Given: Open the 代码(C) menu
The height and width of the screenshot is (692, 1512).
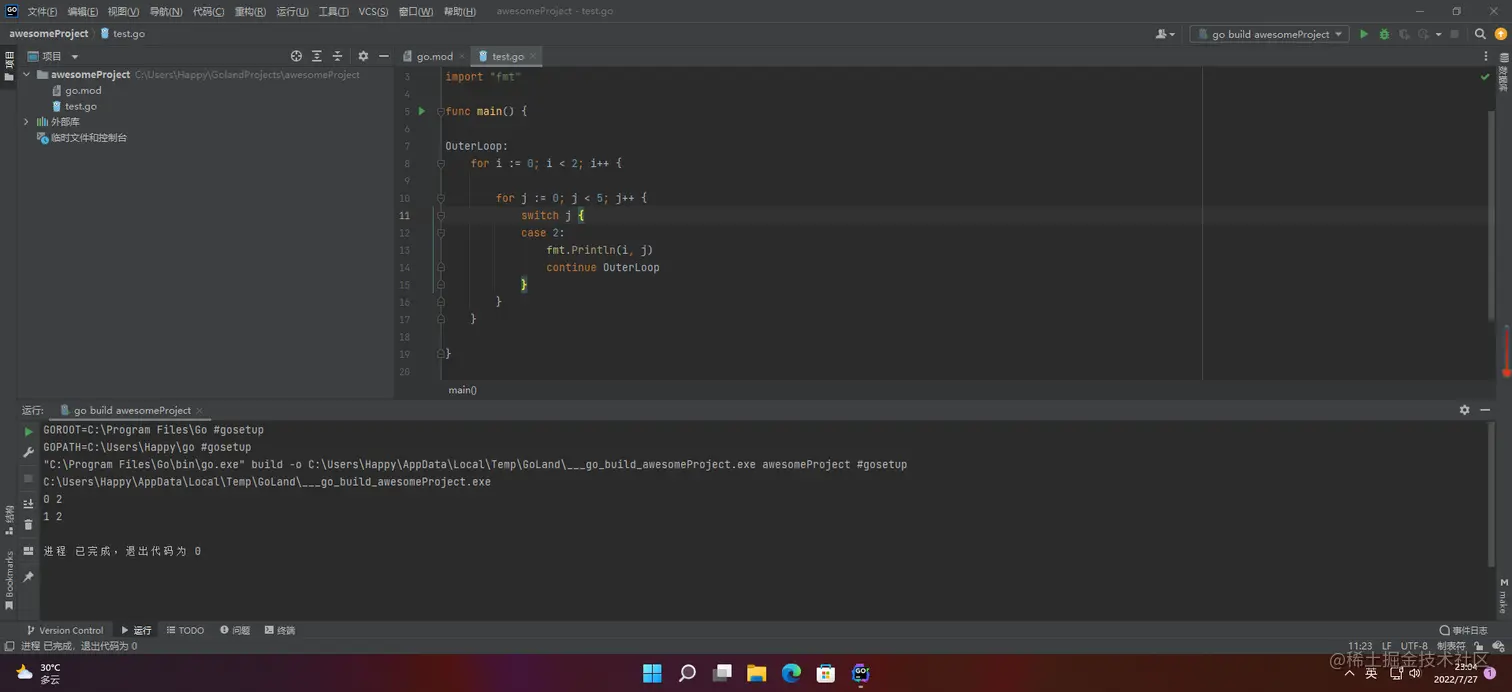Looking at the screenshot, I should 208,11.
